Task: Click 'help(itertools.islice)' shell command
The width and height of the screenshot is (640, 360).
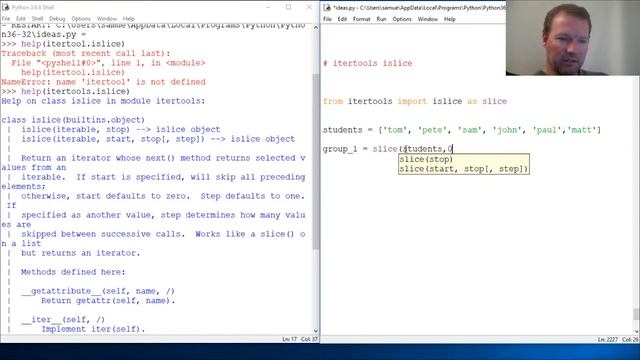Action: (76, 91)
